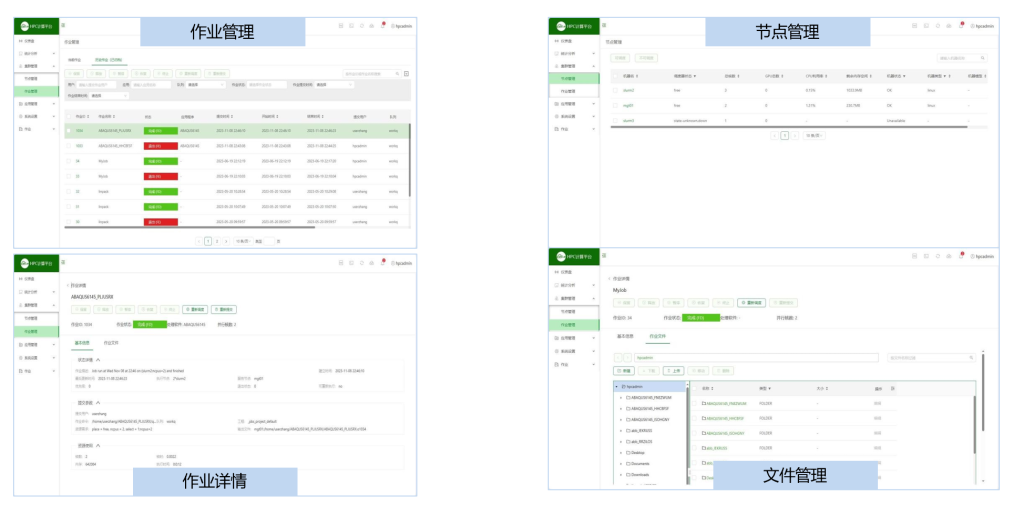
Task: Select the checkbox for node mgt01
Action: coord(614,104)
